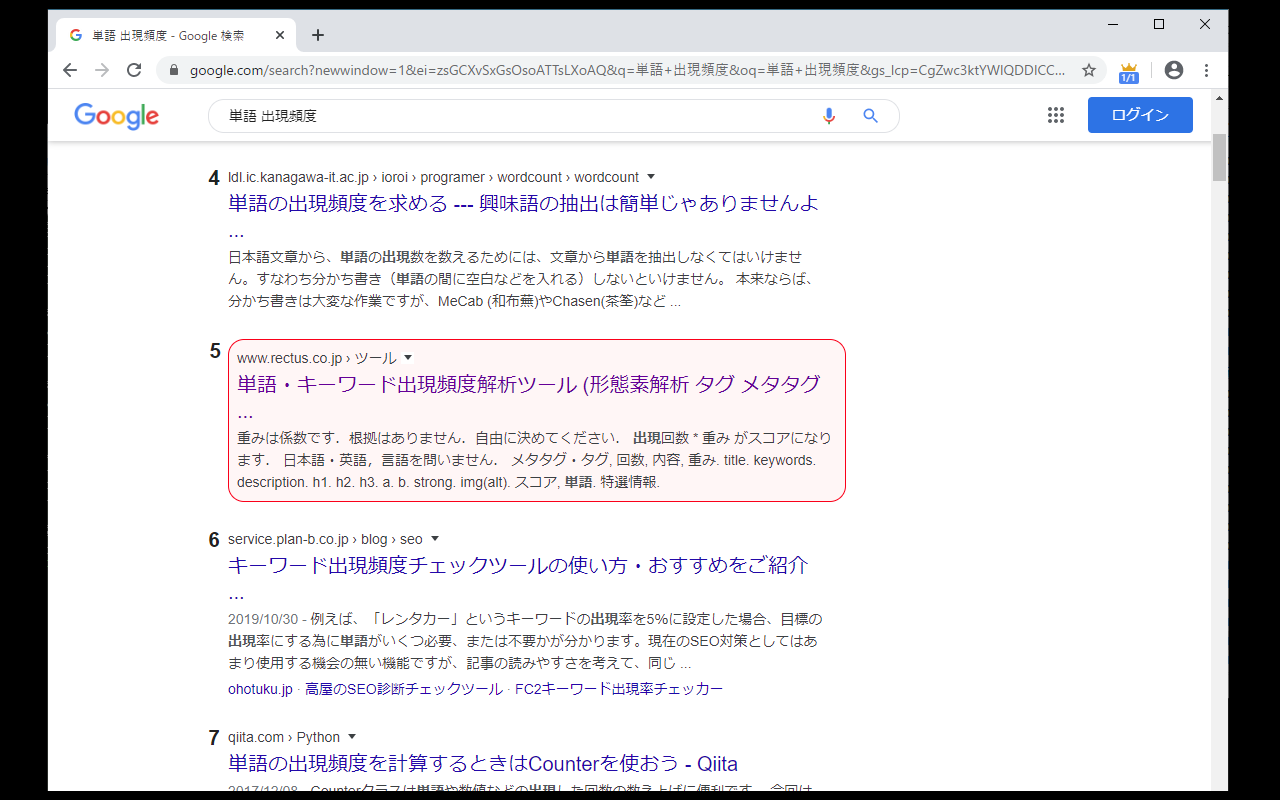Expand the dropdown arrow beside qiita.com › Python
Viewport: 1280px width, 800px height.
coord(352,737)
